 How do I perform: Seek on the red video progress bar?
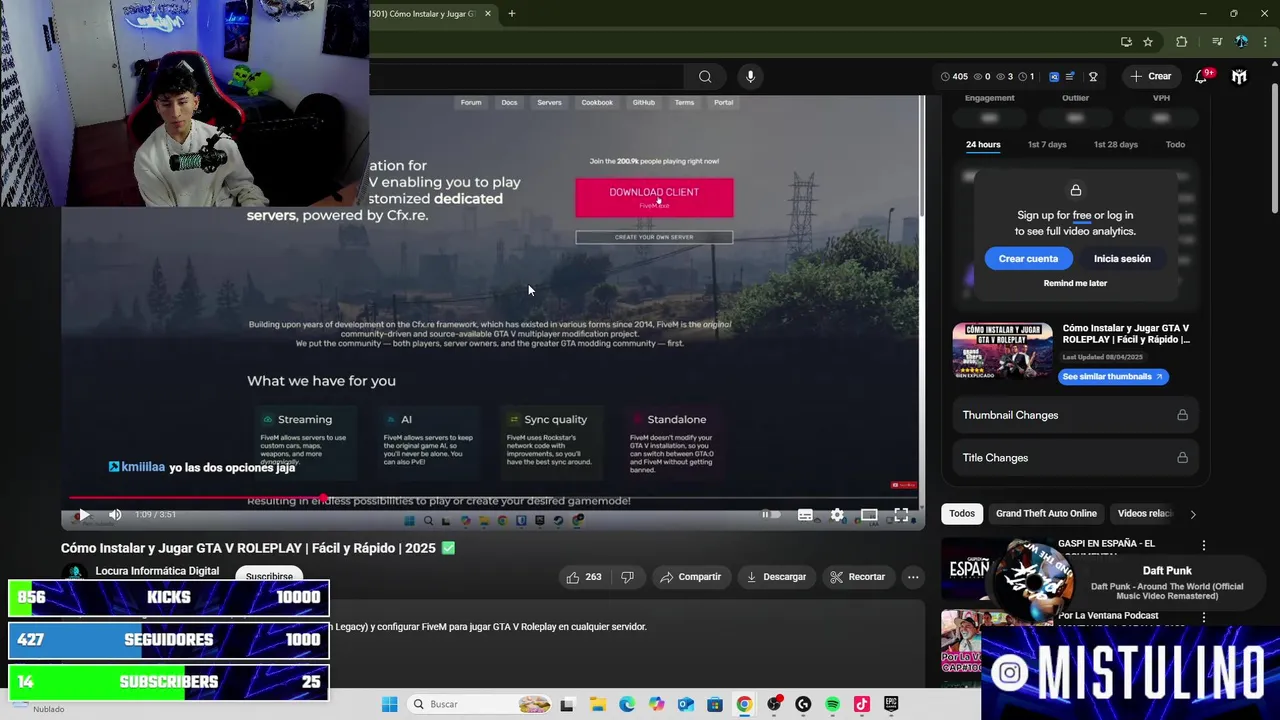[x=492, y=497]
